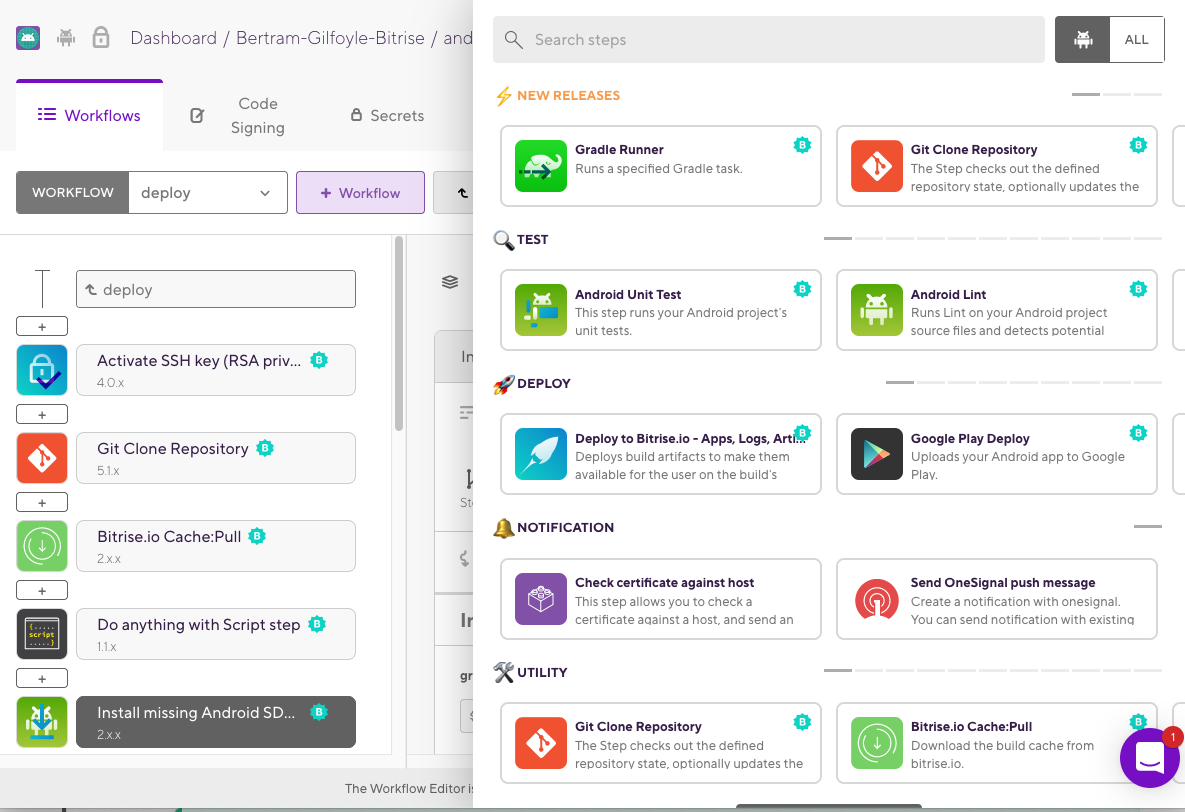
Task: Switch to the Code Signing tab
Action: point(240,115)
